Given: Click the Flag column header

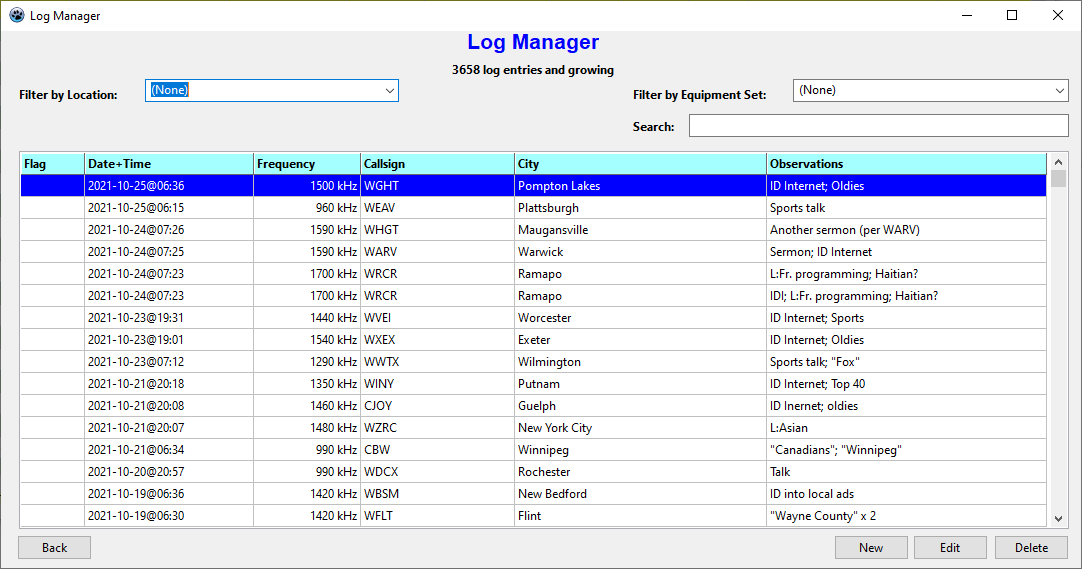Looking at the screenshot, I should (52, 164).
